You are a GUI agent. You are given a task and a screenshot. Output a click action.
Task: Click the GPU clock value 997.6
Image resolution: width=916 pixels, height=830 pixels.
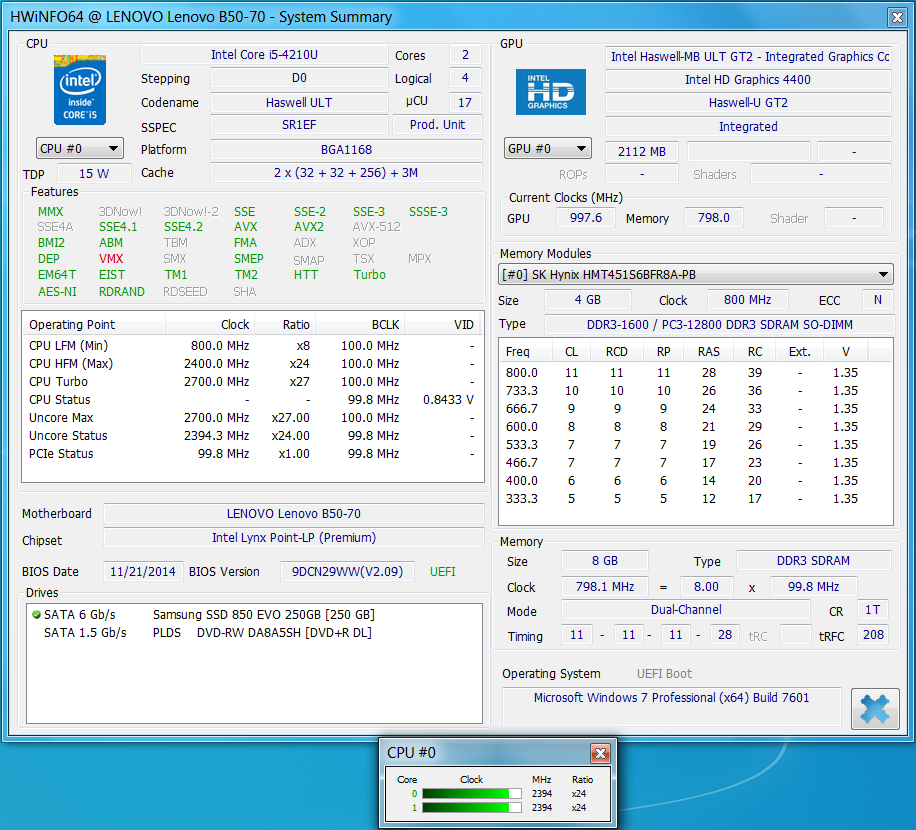[585, 218]
